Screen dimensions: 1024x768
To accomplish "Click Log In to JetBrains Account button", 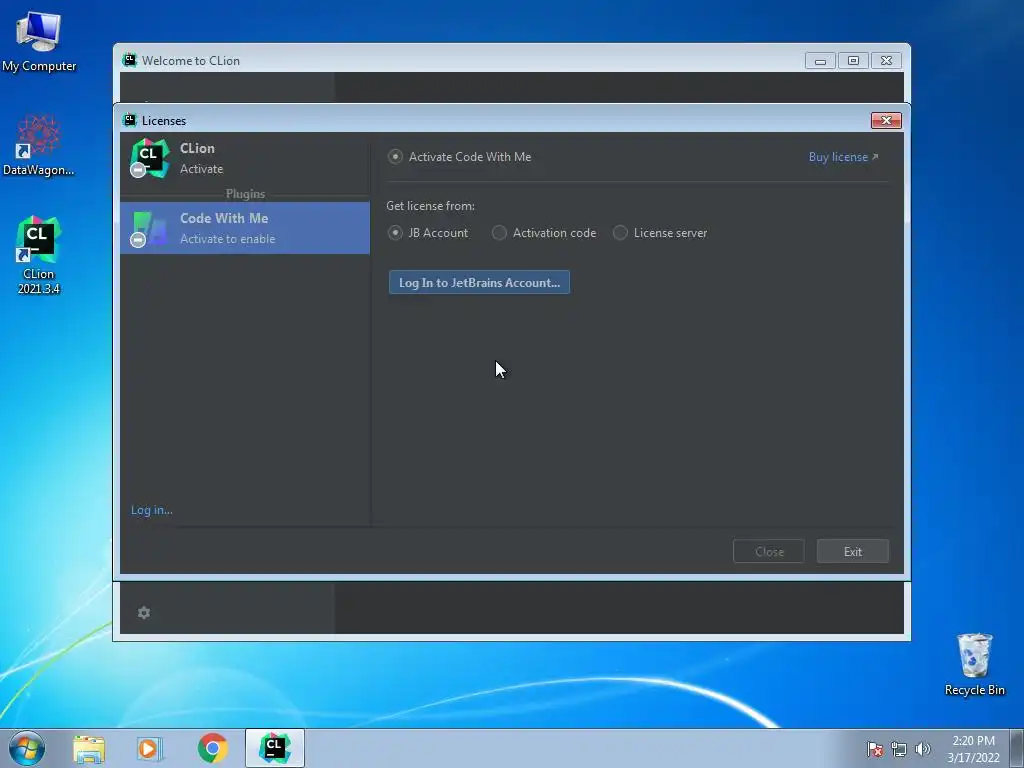I will [479, 282].
